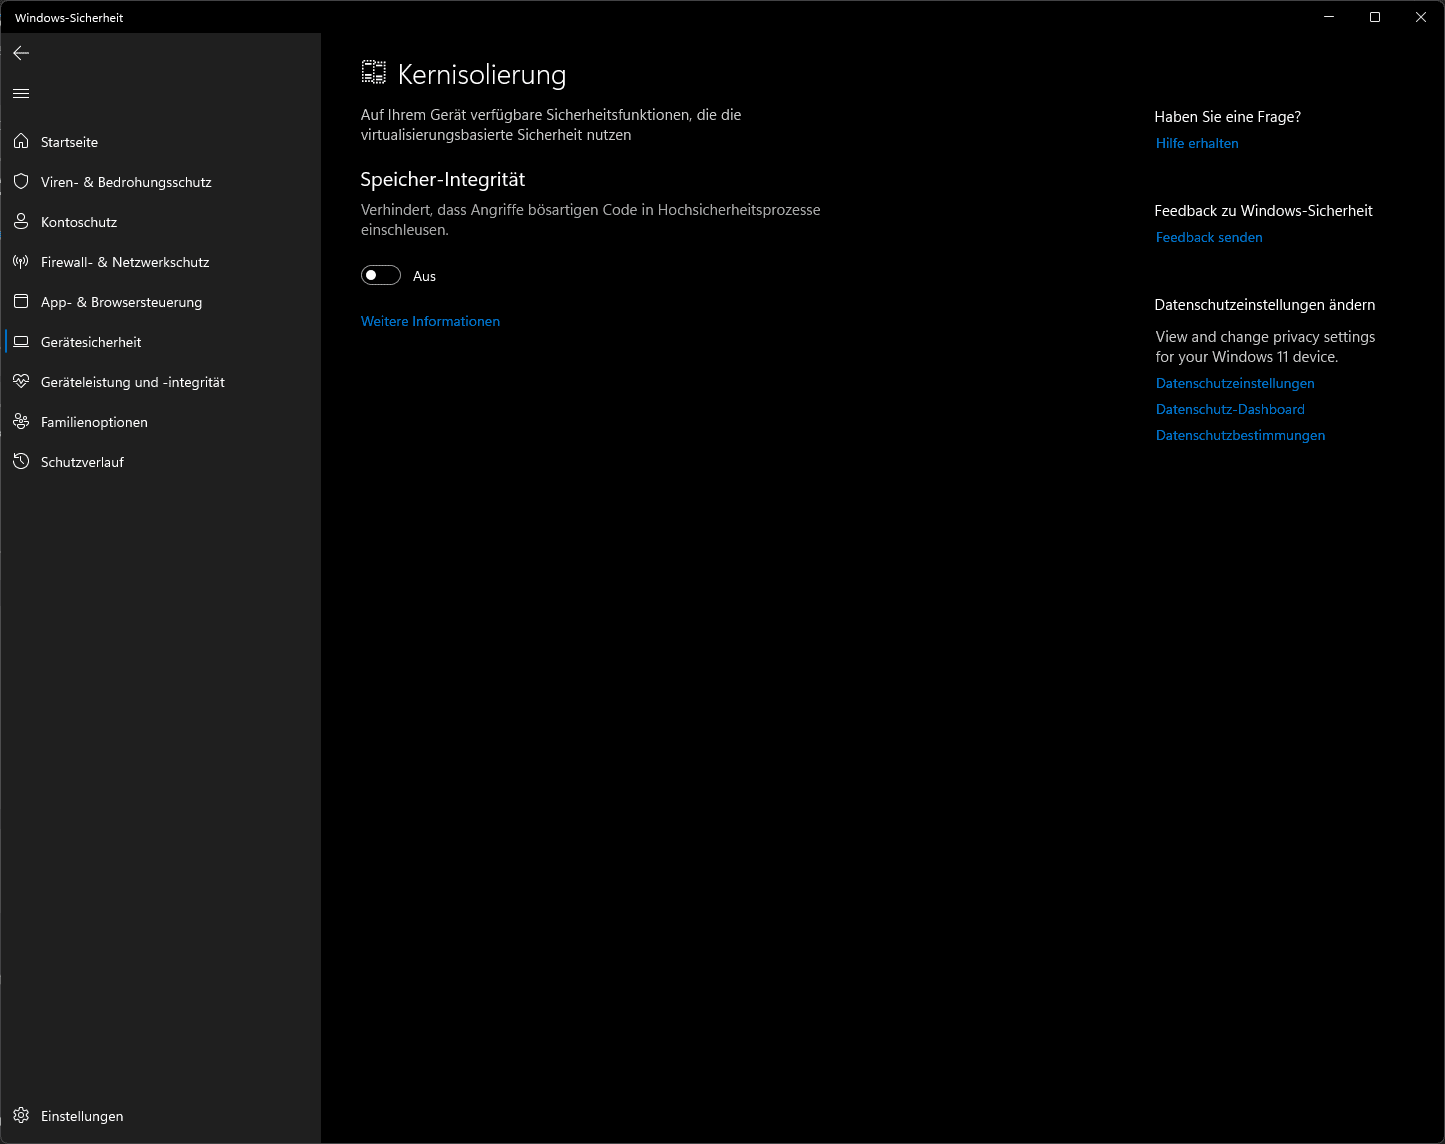Open Viren- & Bedrohungsschutz page
1445x1144 pixels.
(160, 182)
